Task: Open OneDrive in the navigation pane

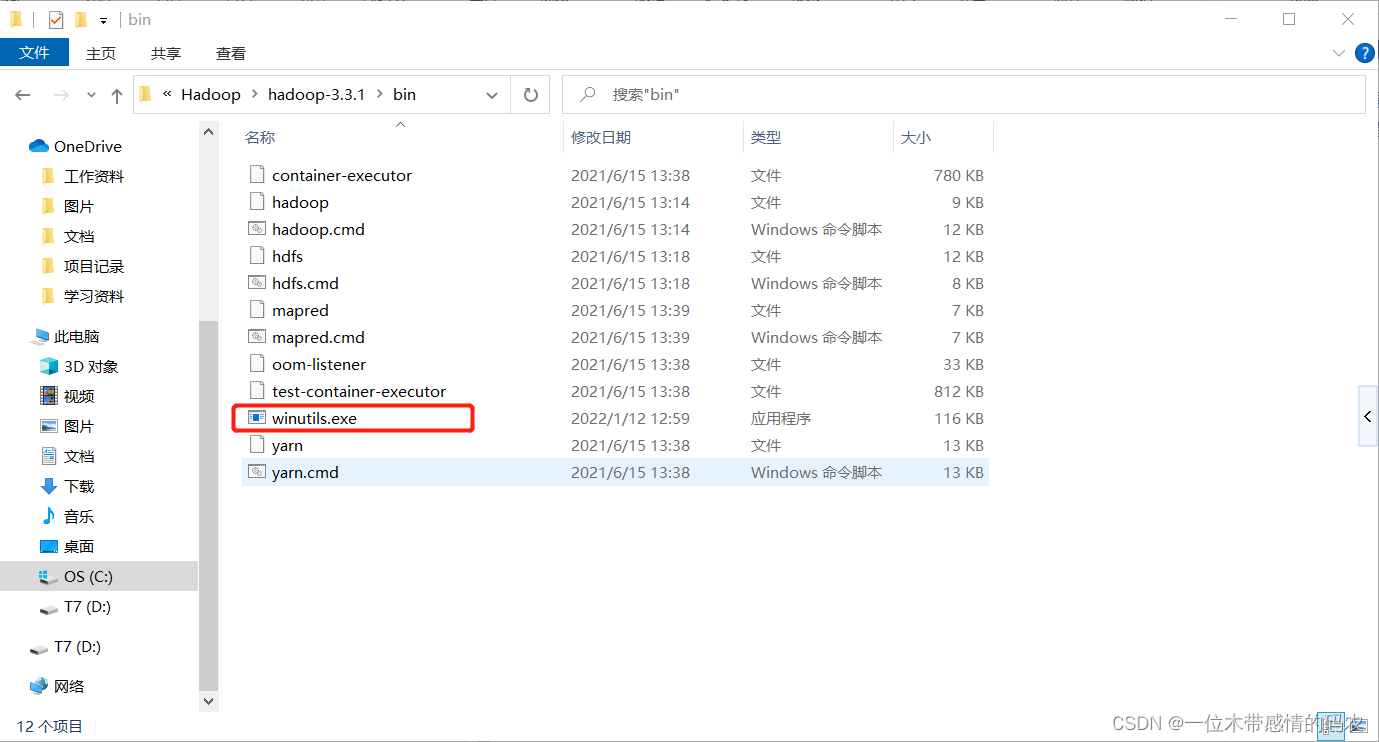Action: pos(87,146)
